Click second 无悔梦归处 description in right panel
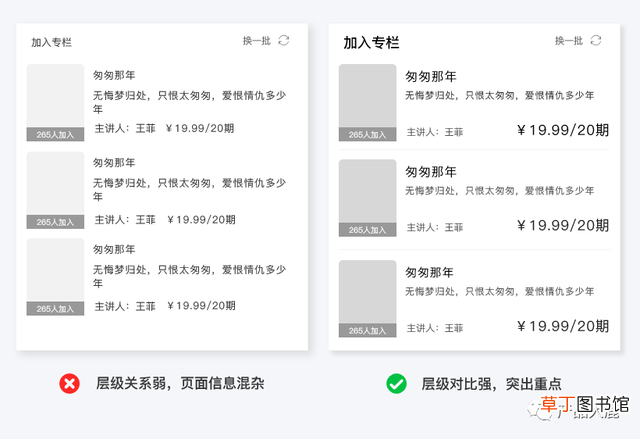 500,191
